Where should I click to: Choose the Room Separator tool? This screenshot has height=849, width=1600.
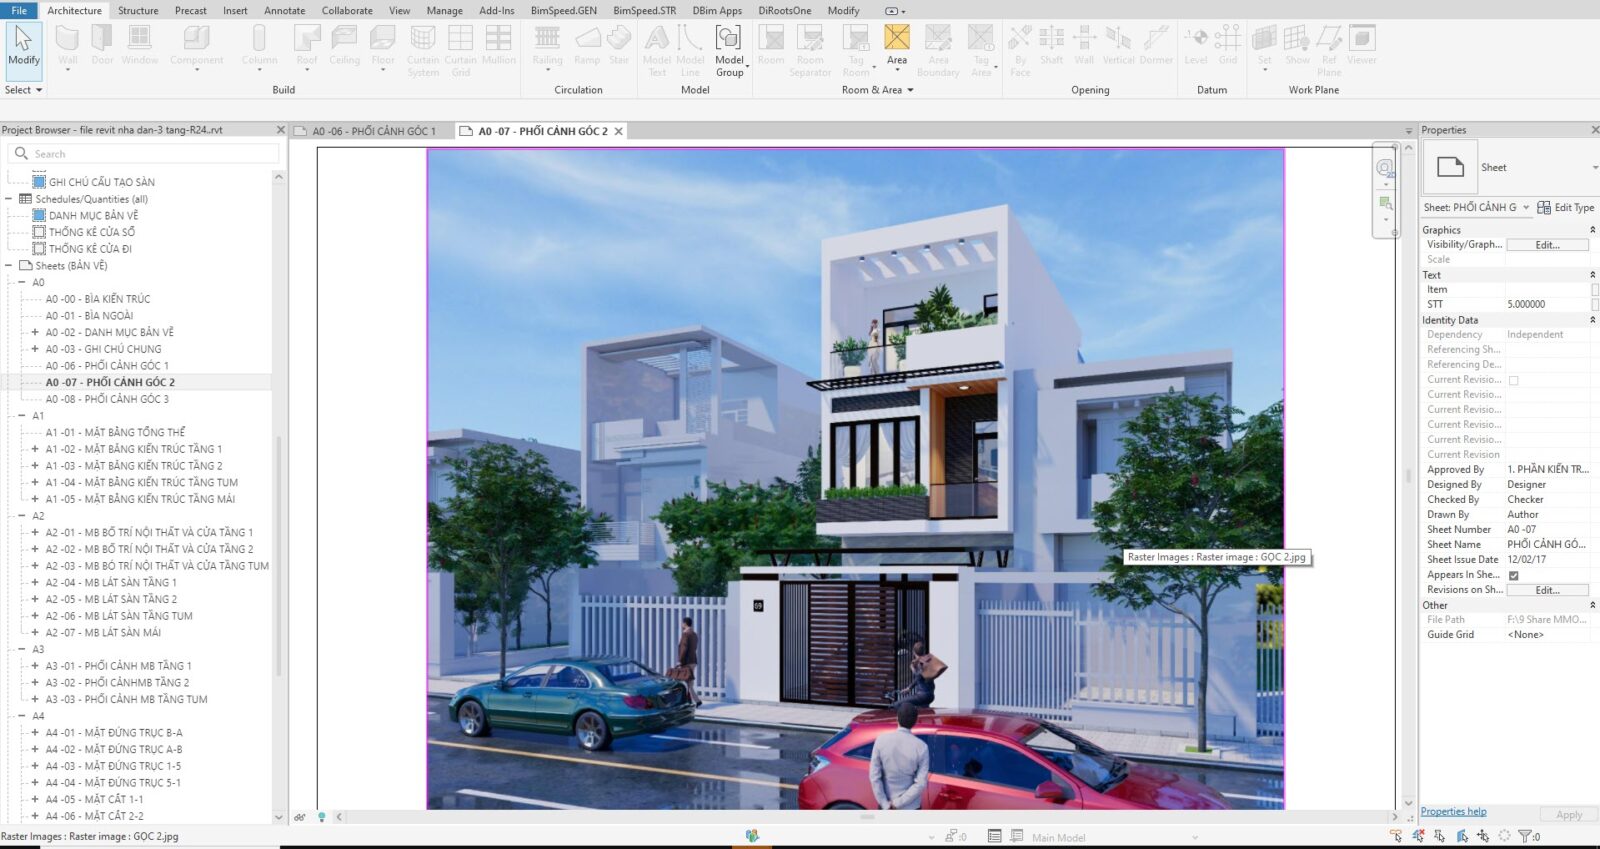[810, 50]
